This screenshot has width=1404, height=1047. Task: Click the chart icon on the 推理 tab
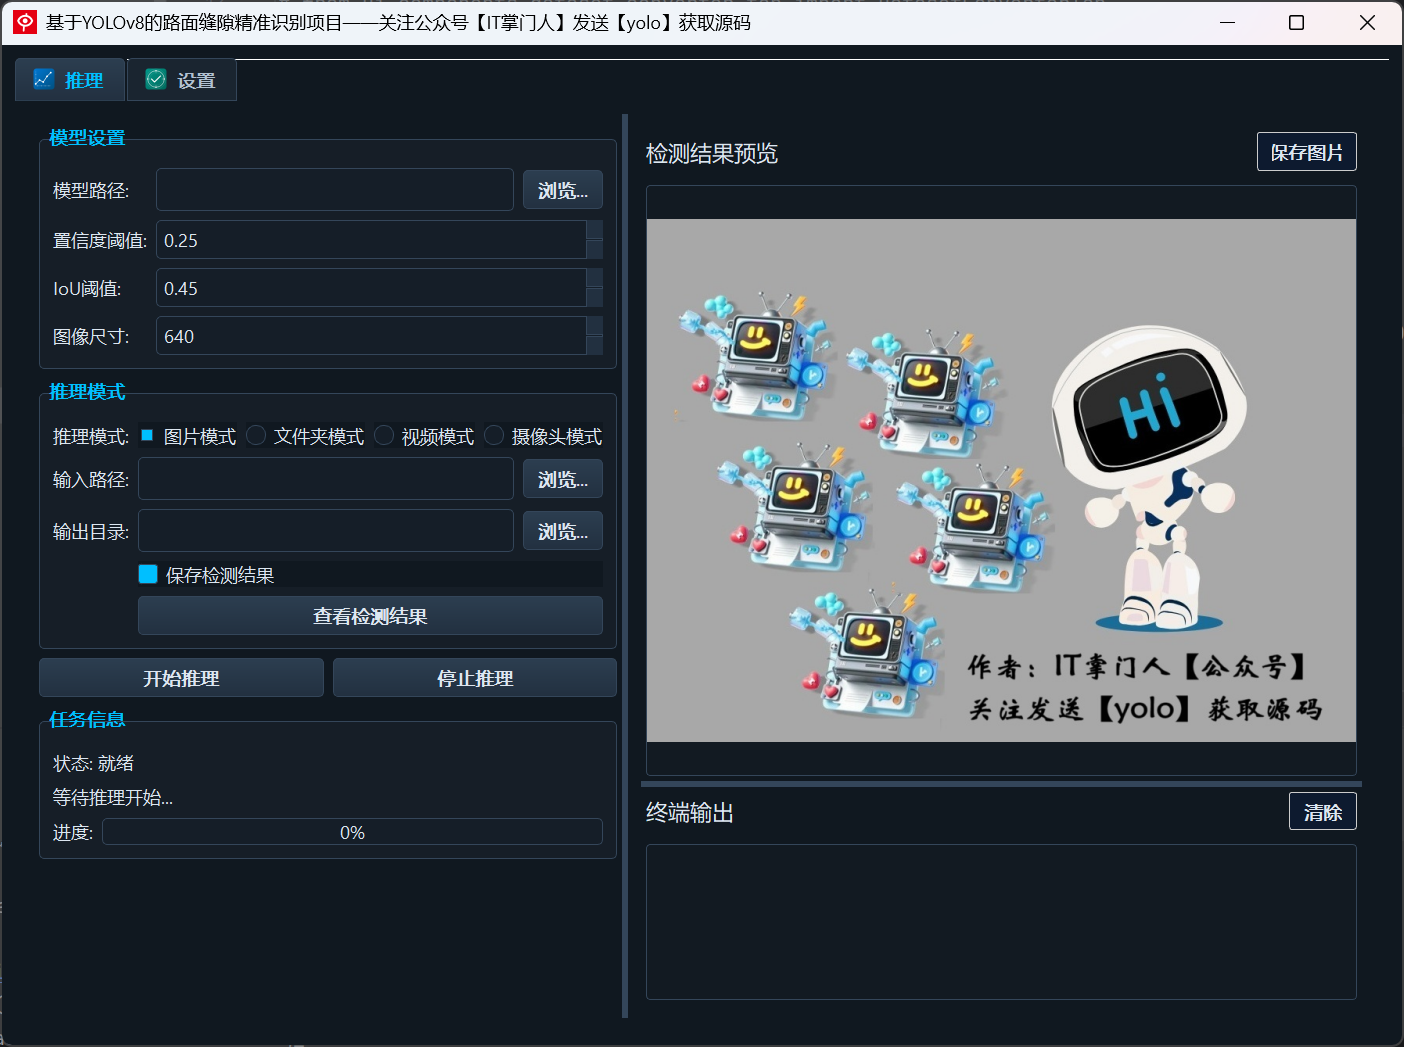point(44,79)
